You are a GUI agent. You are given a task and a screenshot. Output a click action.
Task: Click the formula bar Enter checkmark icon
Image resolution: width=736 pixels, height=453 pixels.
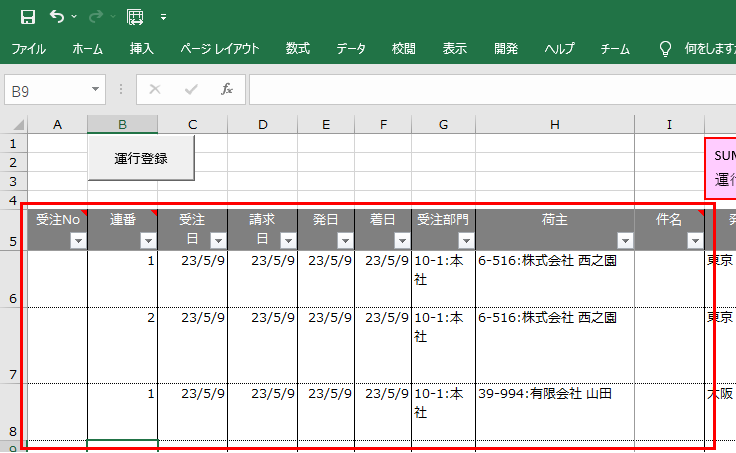(190, 90)
